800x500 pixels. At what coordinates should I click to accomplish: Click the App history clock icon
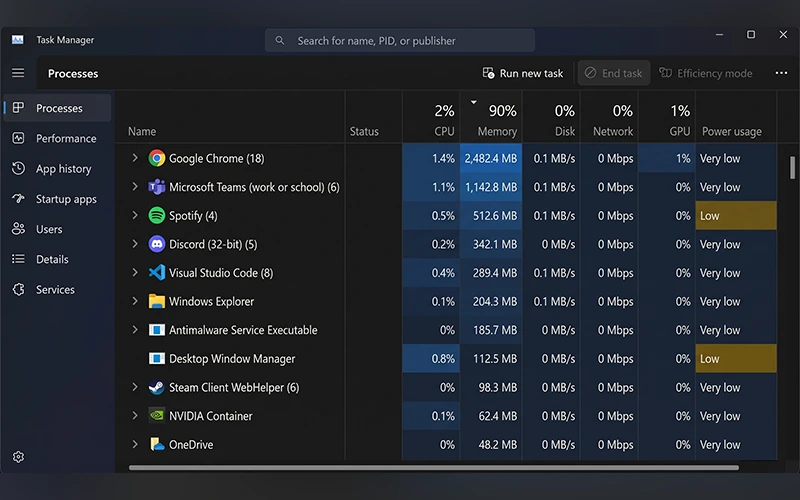coord(18,168)
